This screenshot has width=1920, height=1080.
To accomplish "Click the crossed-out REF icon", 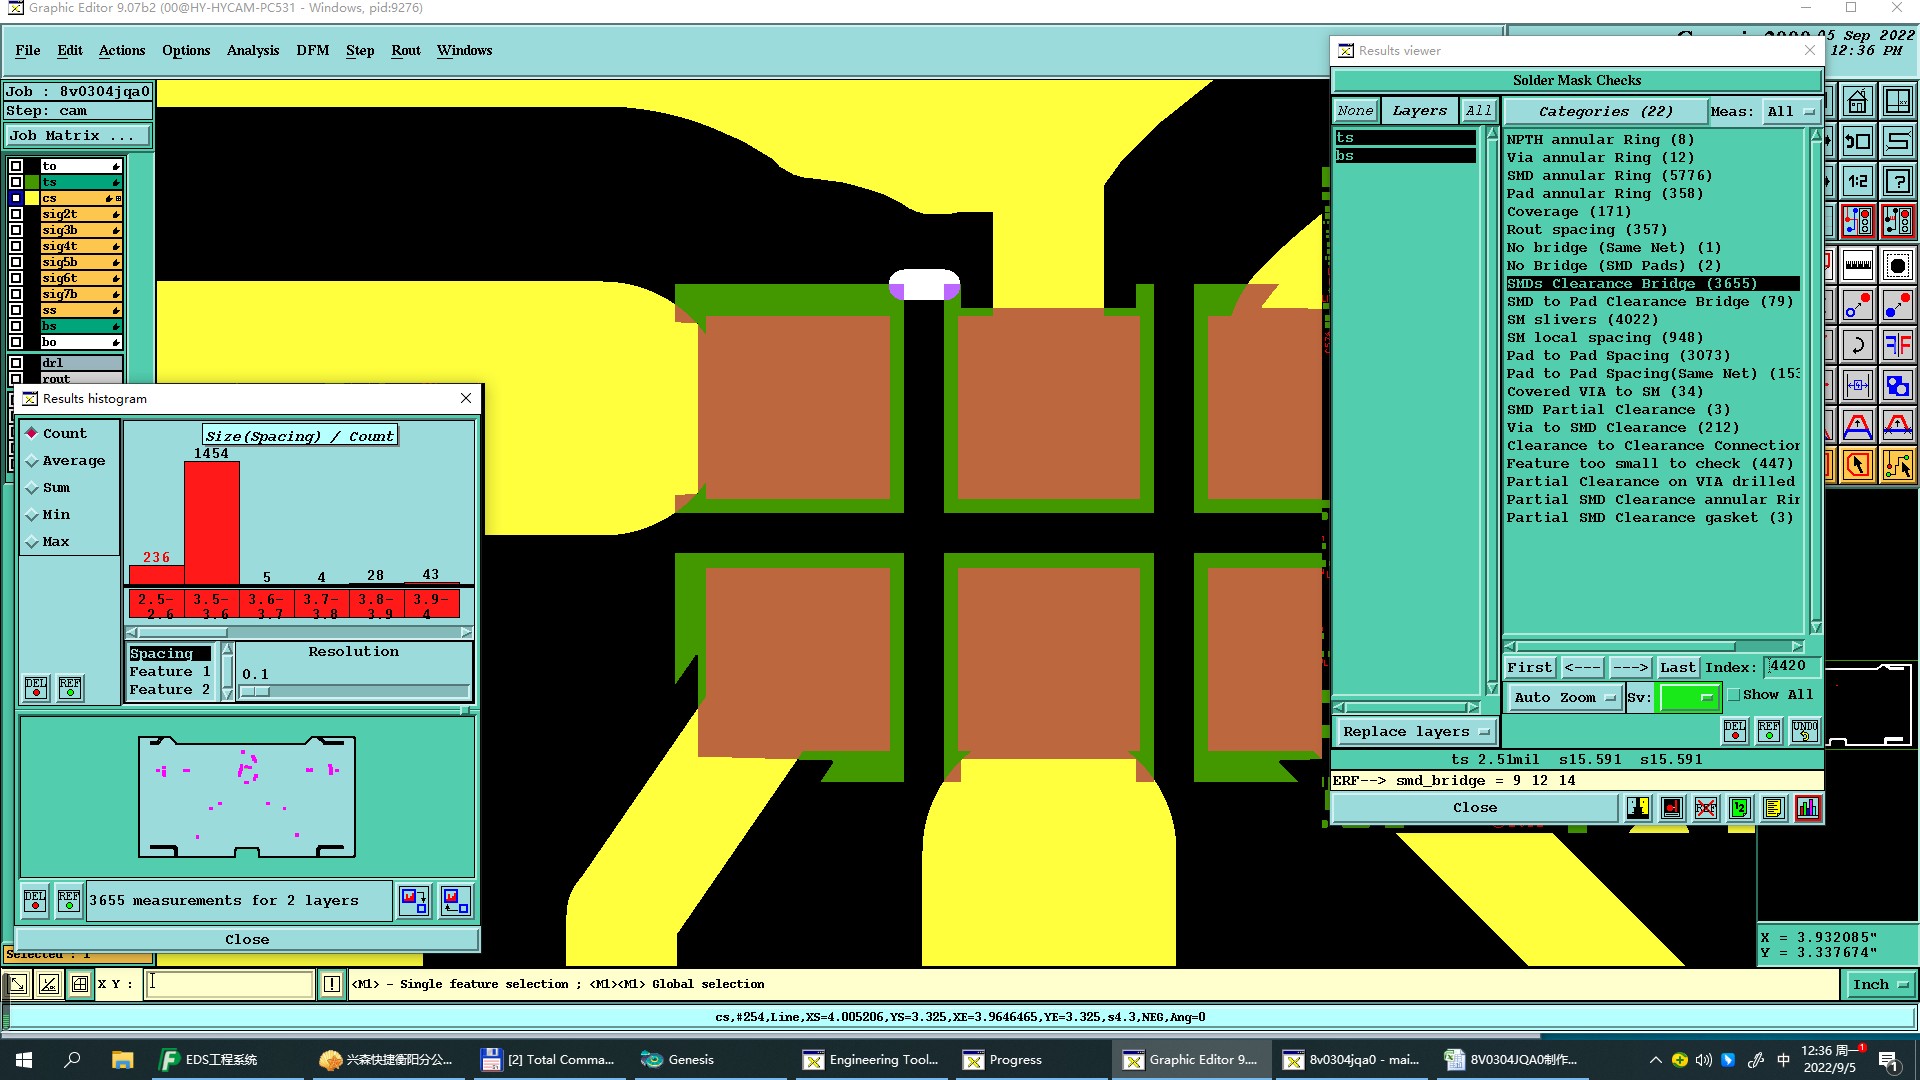I will 1706,808.
